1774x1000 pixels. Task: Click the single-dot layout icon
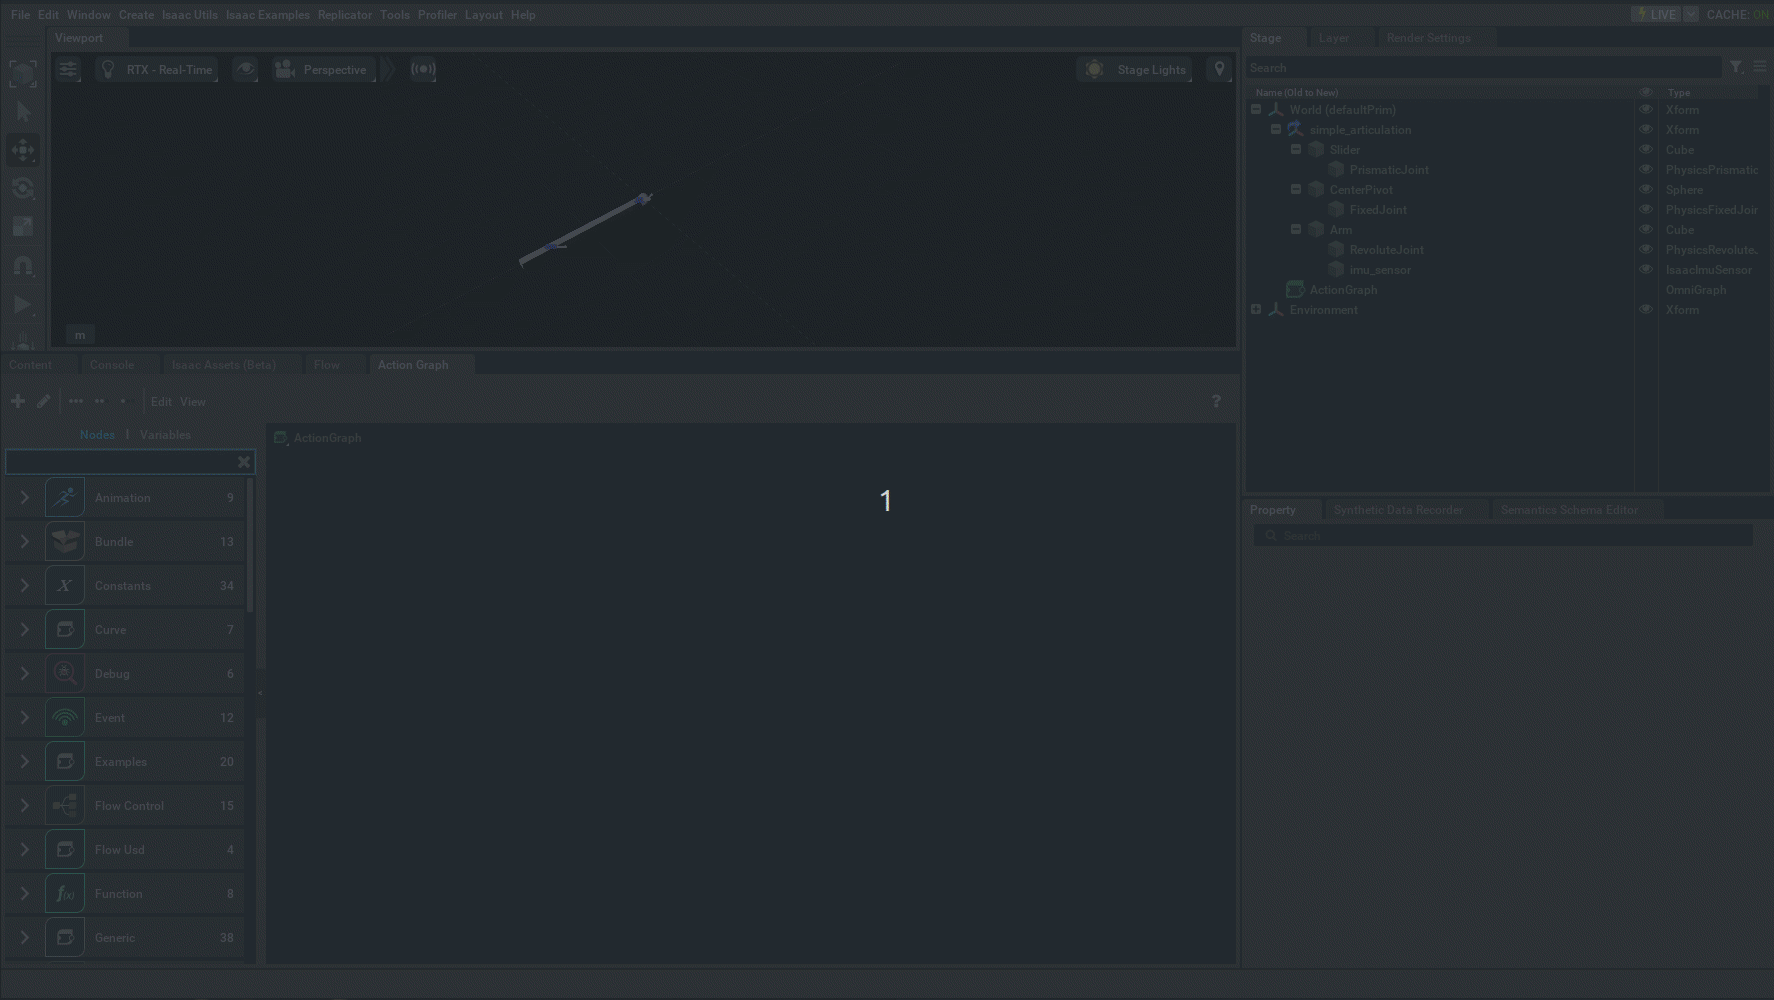click(x=123, y=401)
